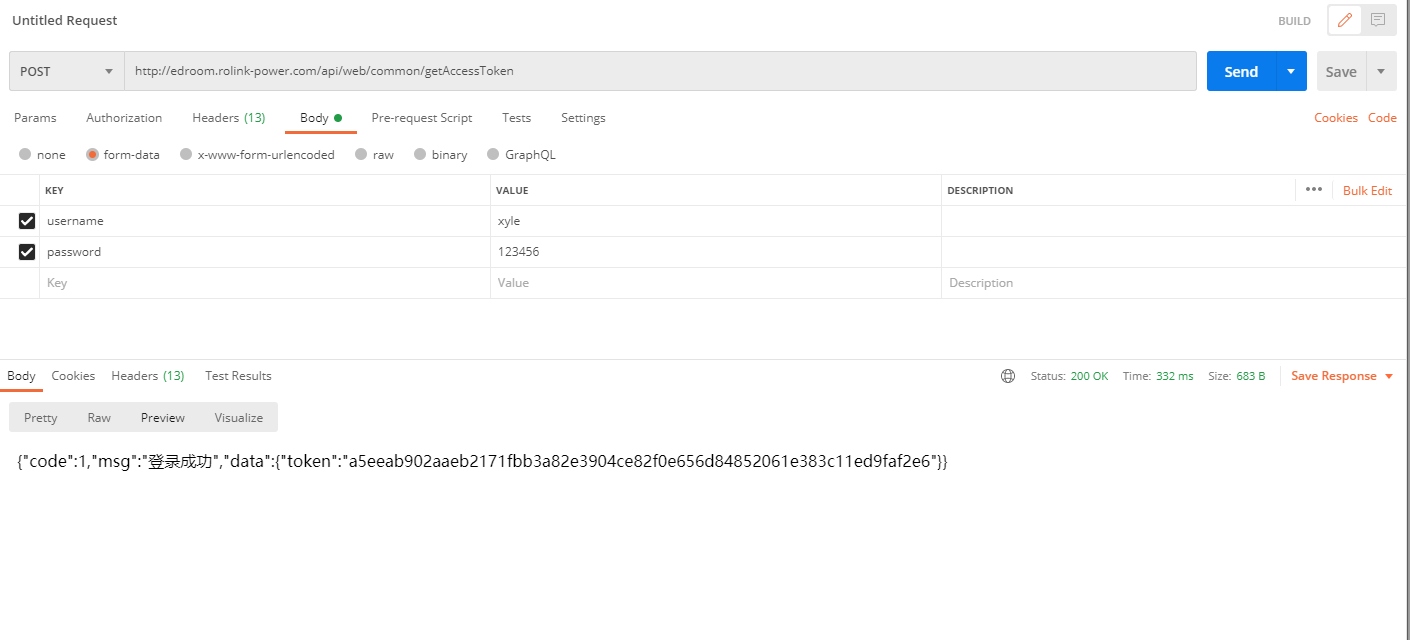
Task: Select x-www-form-urlencoded radio option
Action: click(186, 155)
